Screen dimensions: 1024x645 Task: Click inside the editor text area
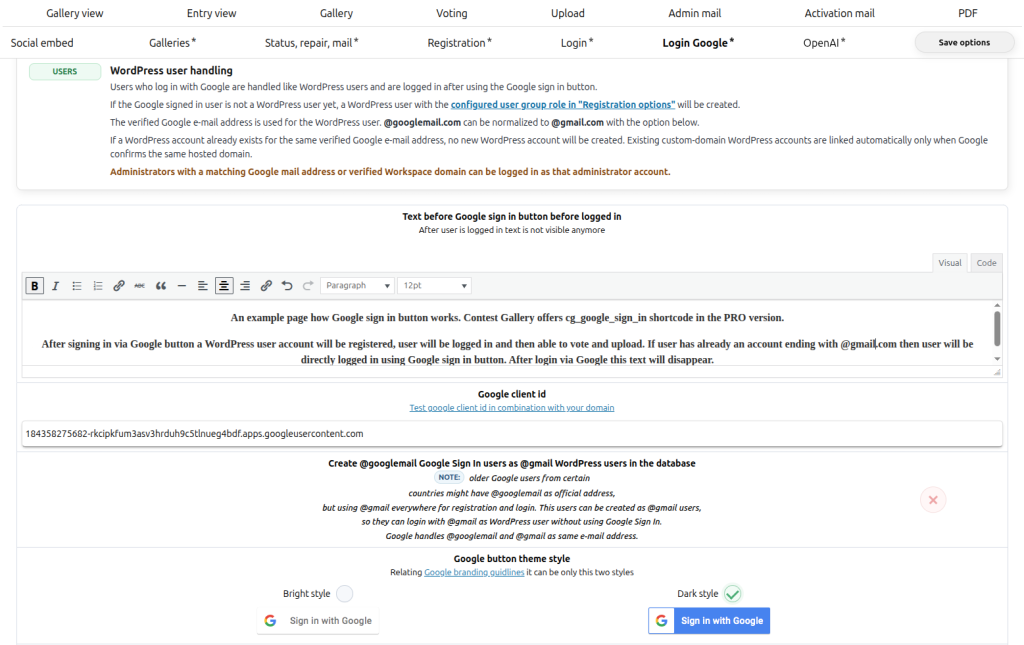507,333
